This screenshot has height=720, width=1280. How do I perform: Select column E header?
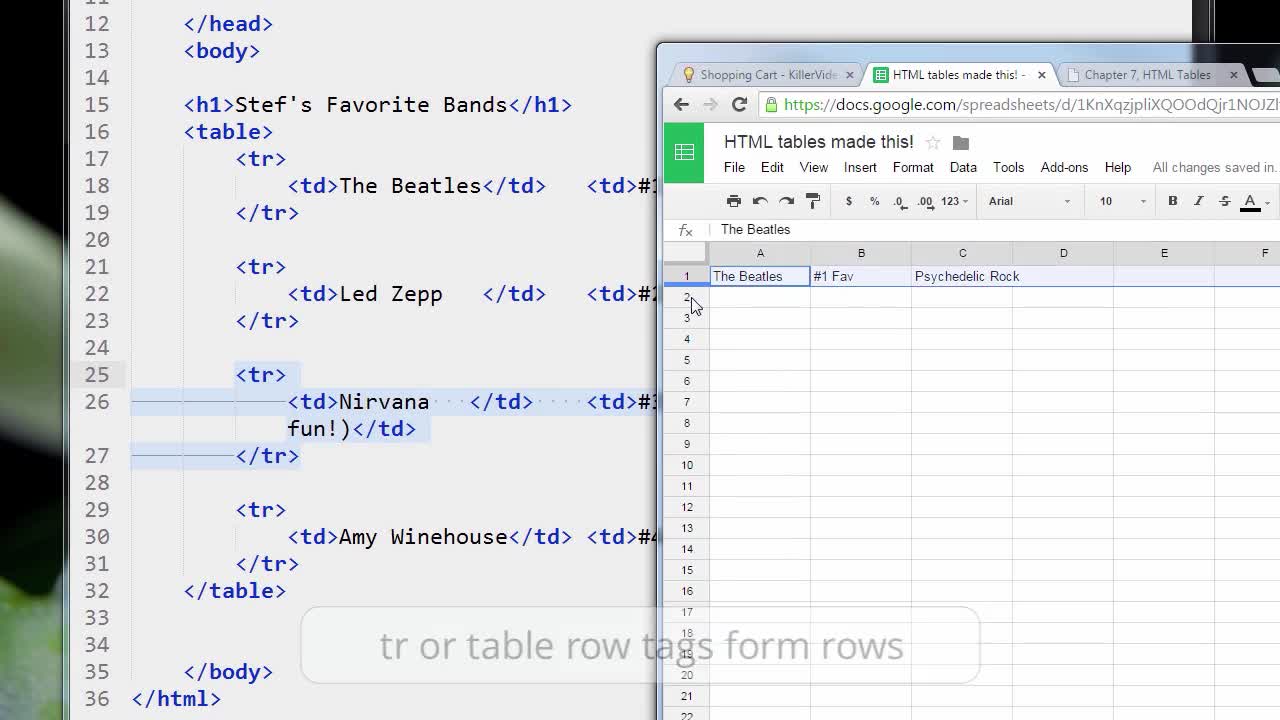[1164, 253]
